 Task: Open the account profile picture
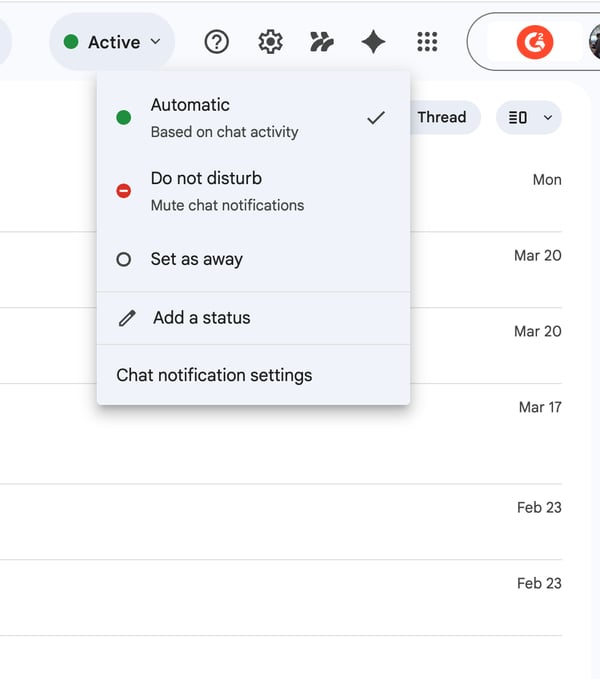point(594,42)
